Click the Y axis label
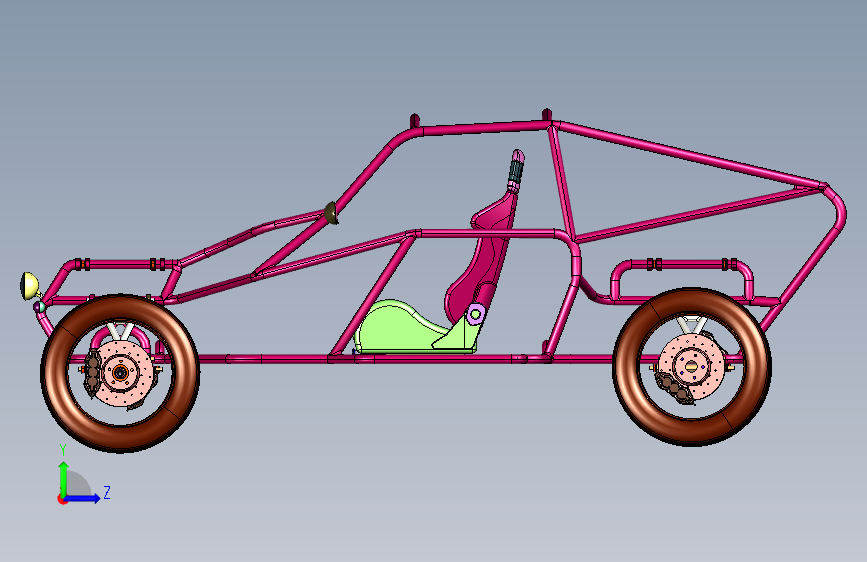 [63, 450]
